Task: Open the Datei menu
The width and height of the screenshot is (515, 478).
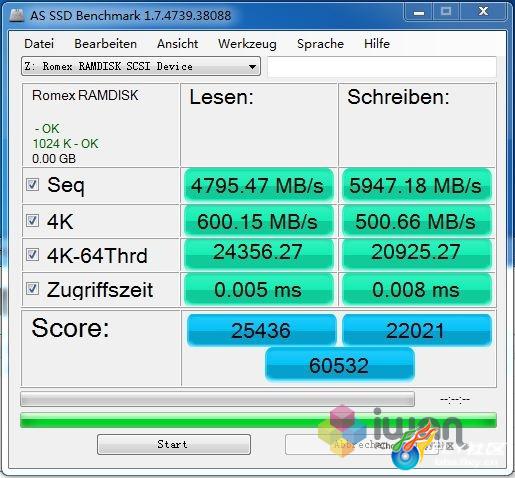Action: click(39, 44)
